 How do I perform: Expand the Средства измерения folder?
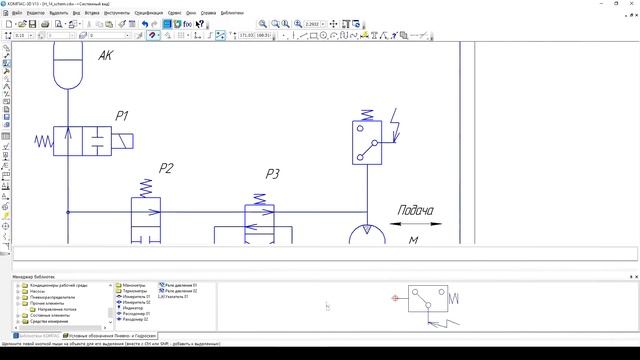[x=18, y=321]
